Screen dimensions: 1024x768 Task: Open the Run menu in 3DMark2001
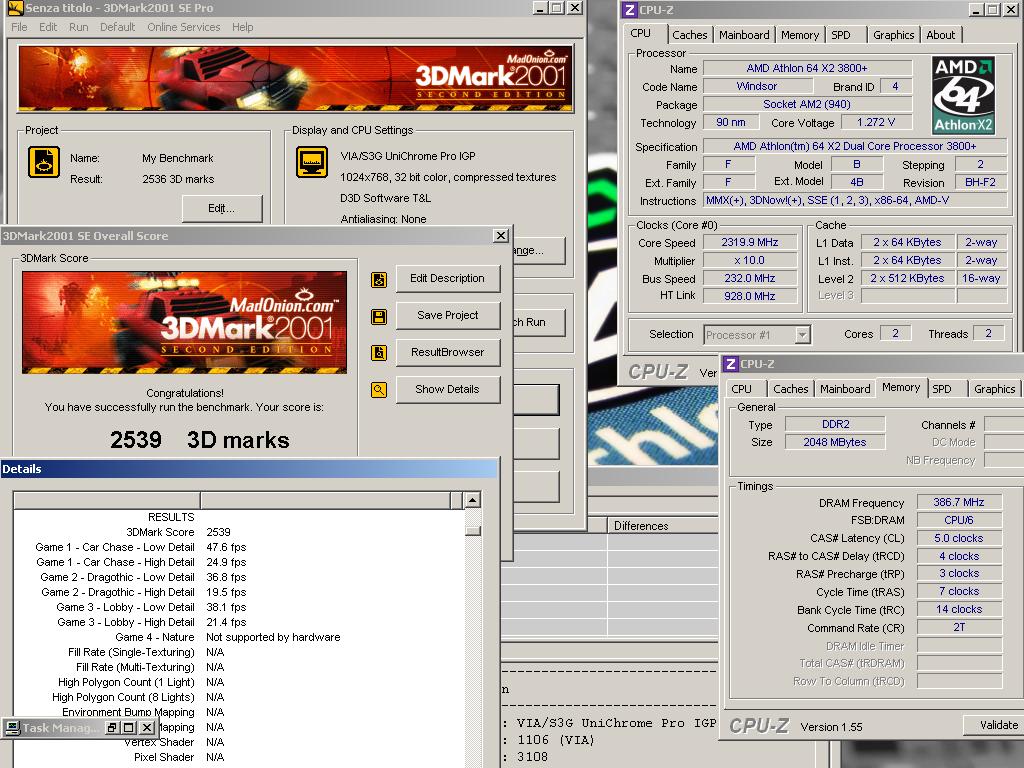[x=78, y=27]
